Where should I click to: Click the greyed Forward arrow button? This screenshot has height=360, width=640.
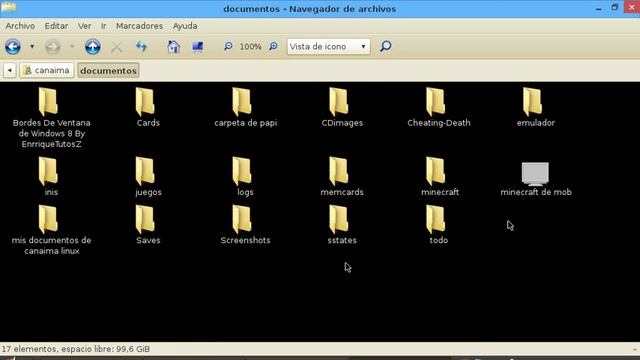point(52,47)
